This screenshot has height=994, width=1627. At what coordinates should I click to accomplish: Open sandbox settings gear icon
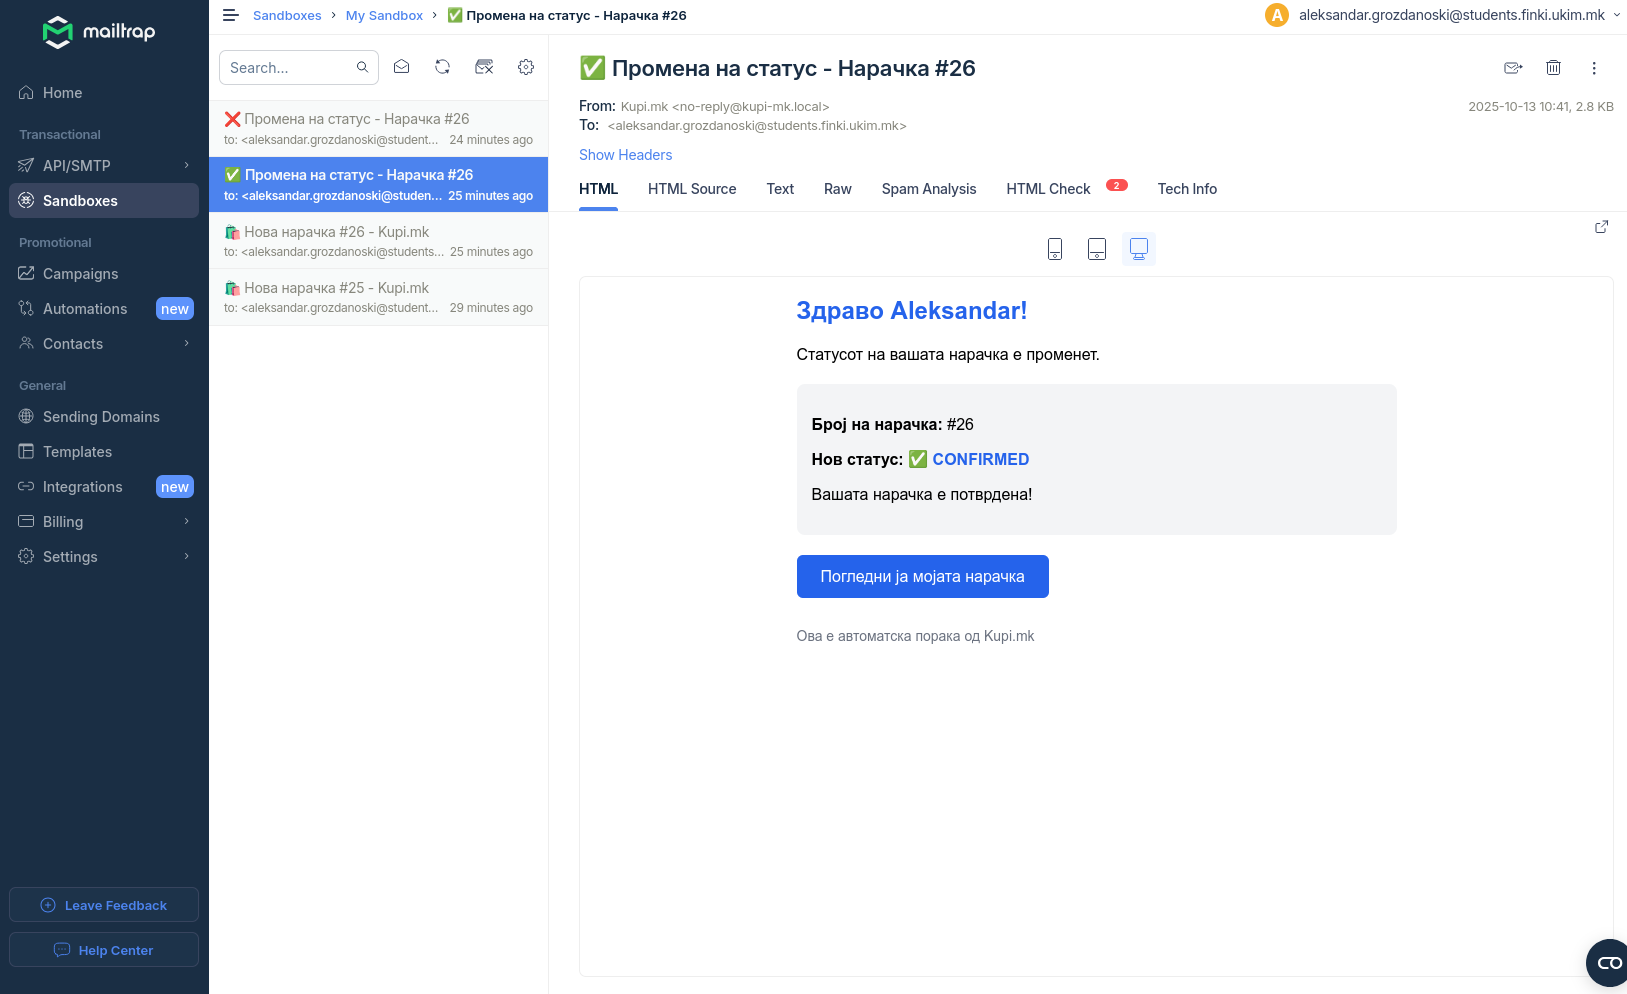click(526, 67)
